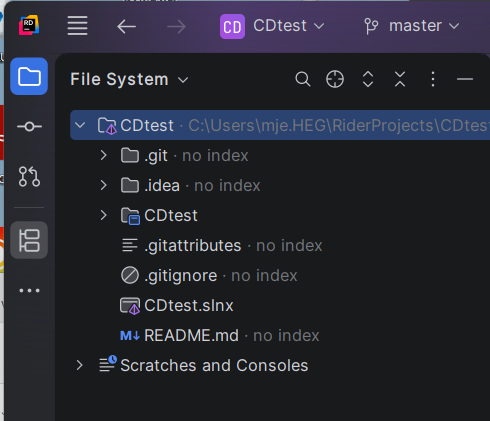Select the .idea folder
This screenshot has width=490, height=421.
[x=162, y=185]
